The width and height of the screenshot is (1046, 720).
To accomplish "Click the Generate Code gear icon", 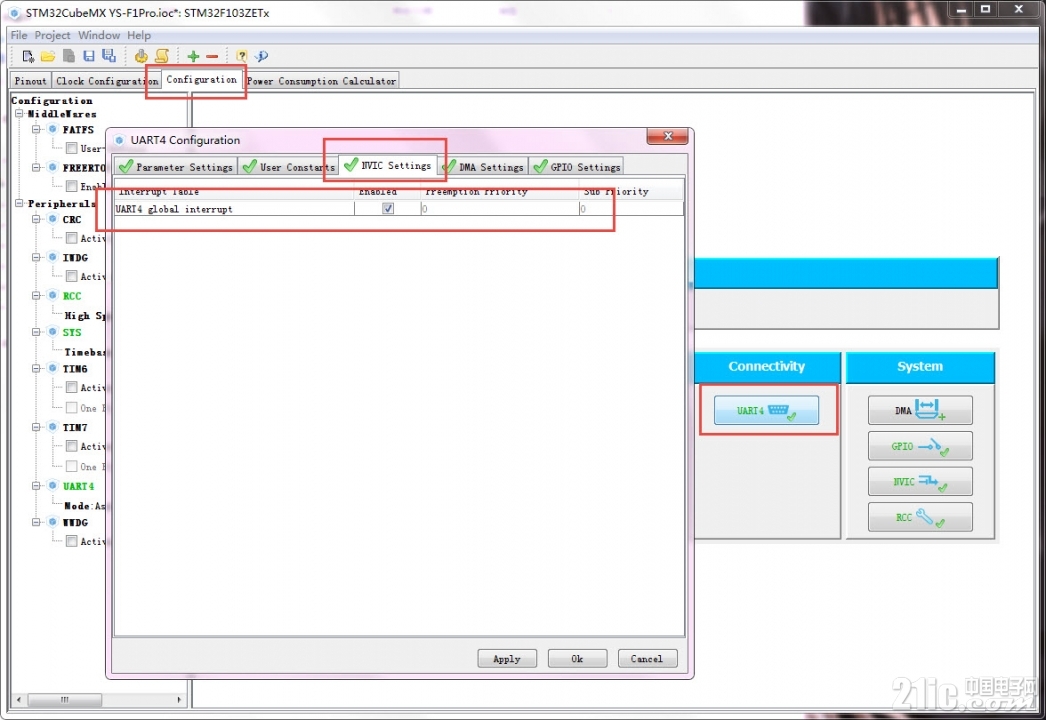I will [141, 56].
